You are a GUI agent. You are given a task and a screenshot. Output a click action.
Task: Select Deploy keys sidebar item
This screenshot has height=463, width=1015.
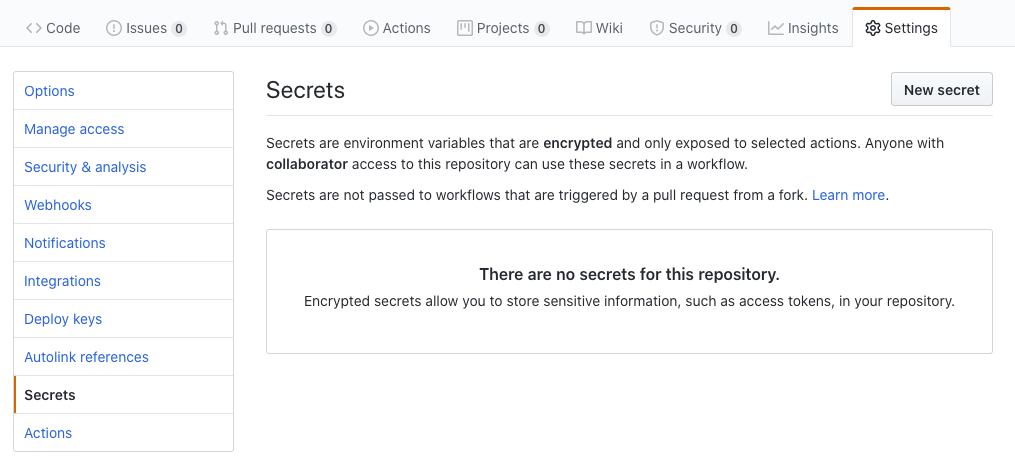point(63,319)
